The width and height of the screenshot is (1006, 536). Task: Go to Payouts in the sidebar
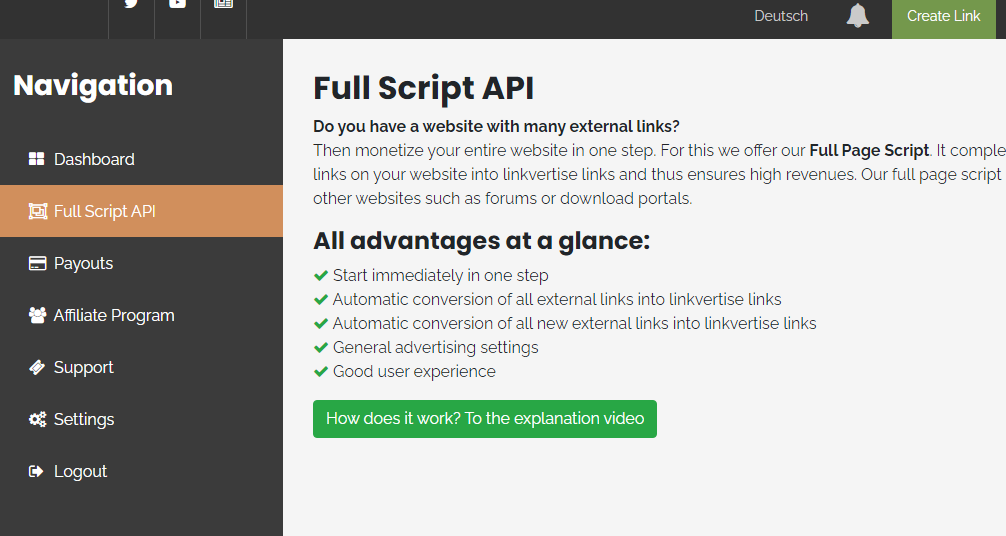coord(83,263)
